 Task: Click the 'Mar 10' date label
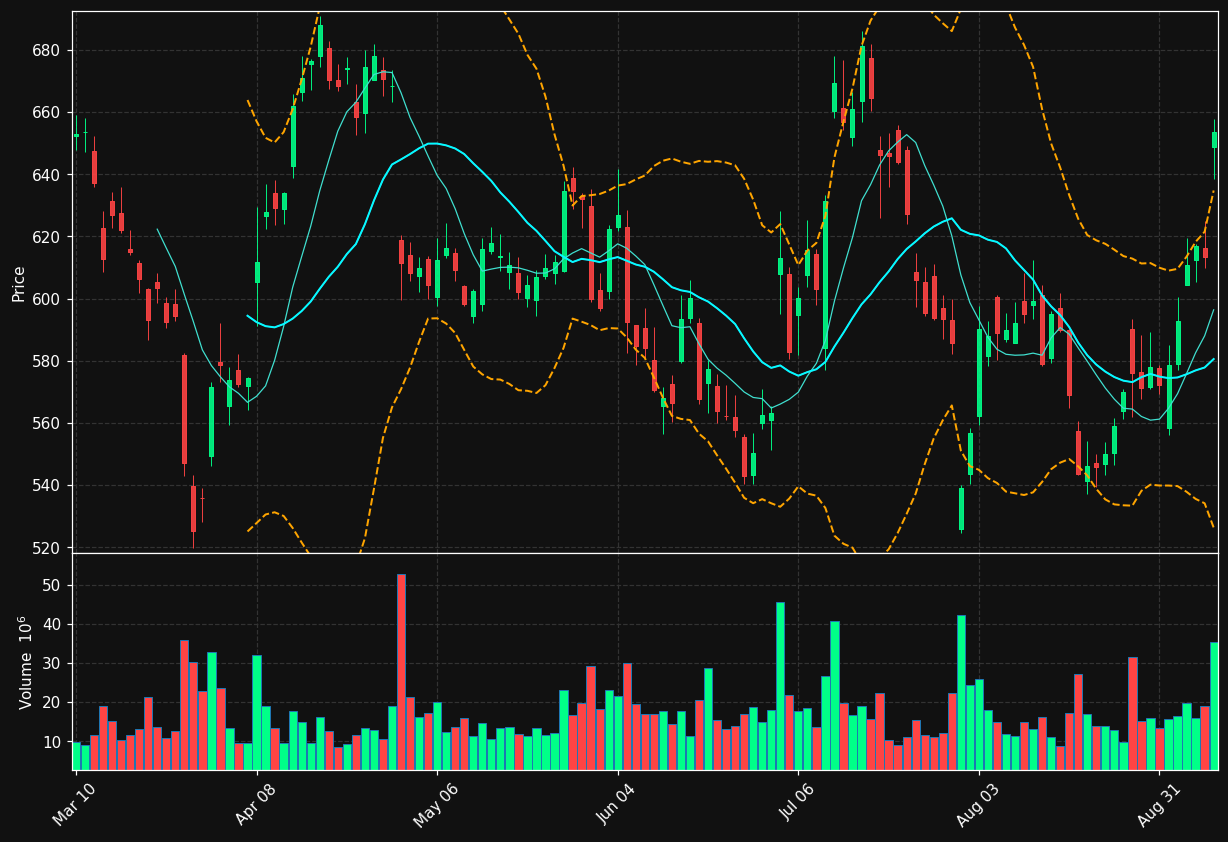(75, 804)
